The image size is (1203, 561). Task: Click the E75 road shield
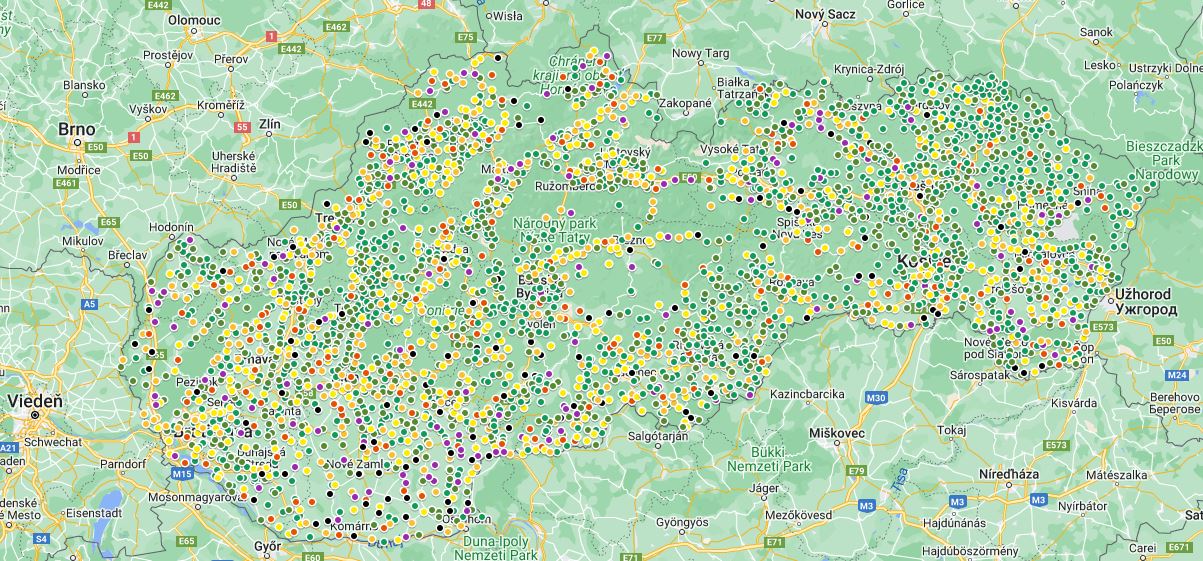tap(465, 37)
